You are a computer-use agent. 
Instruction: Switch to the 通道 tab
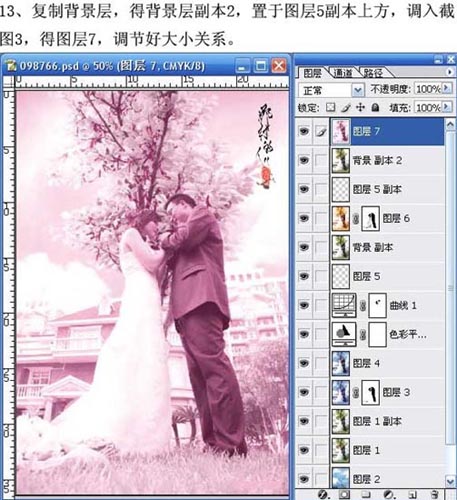tap(342, 72)
